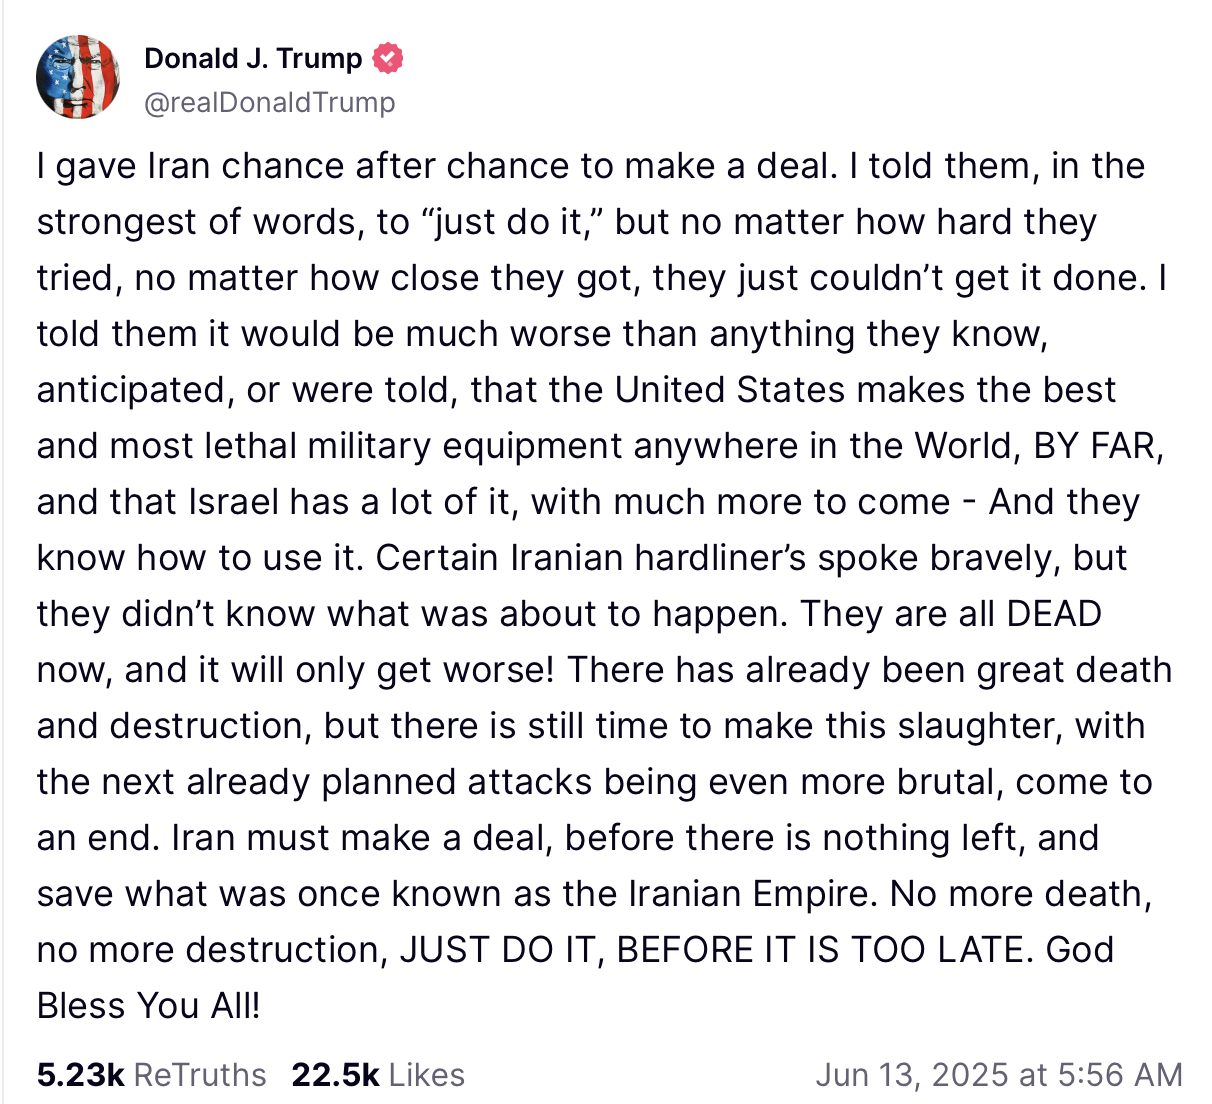Click the bold '22.5k' count number
Screen dimensions: 1212x1104
(336, 1075)
